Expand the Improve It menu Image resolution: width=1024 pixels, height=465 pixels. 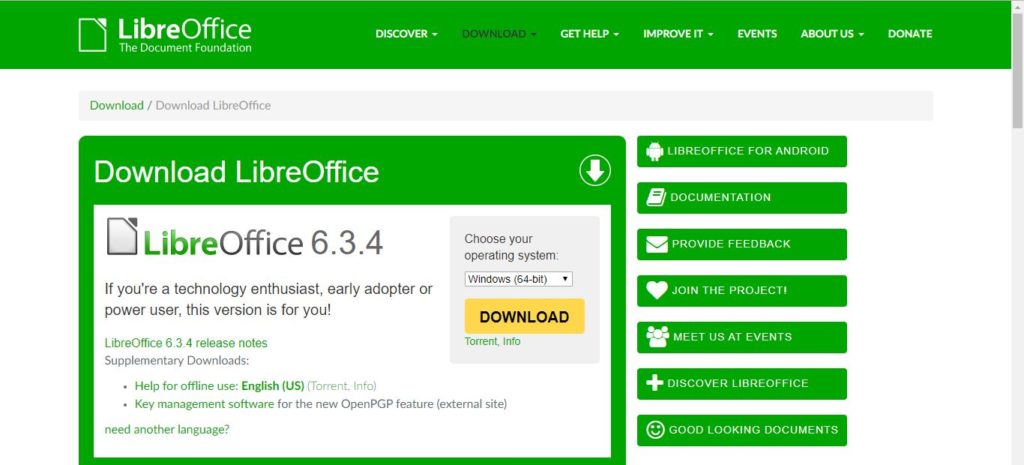pos(678,34)
